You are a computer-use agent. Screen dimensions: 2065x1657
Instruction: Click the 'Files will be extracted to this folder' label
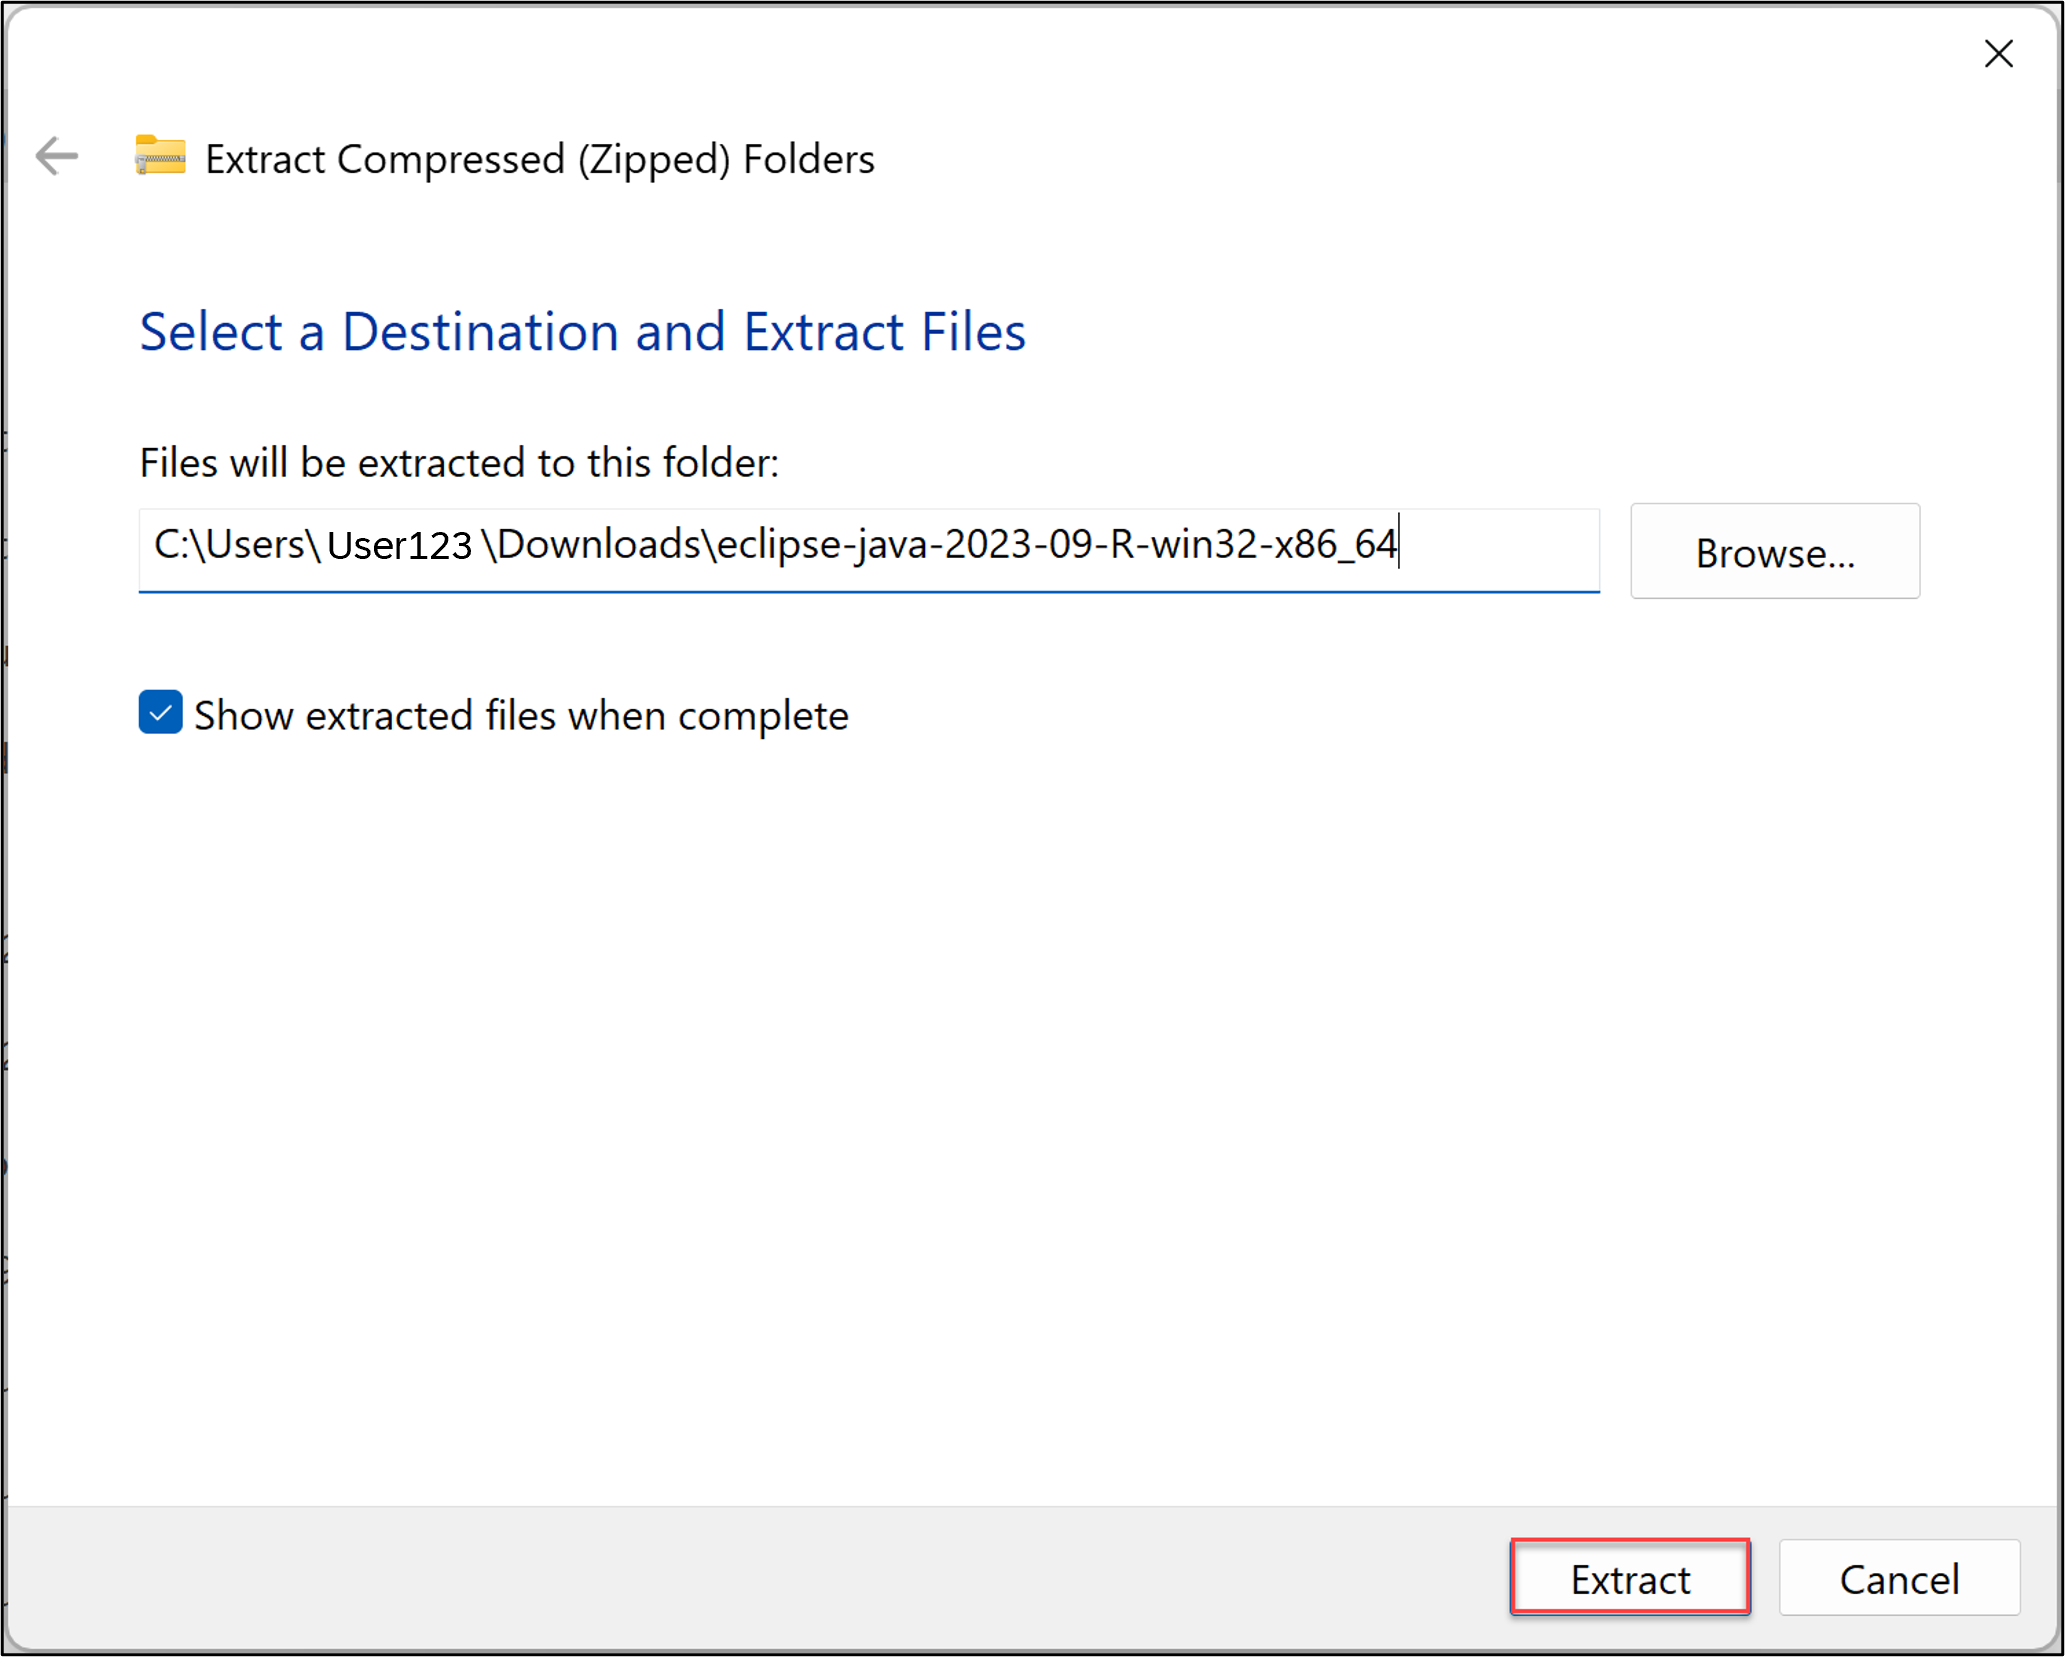(x=459, y=463)
